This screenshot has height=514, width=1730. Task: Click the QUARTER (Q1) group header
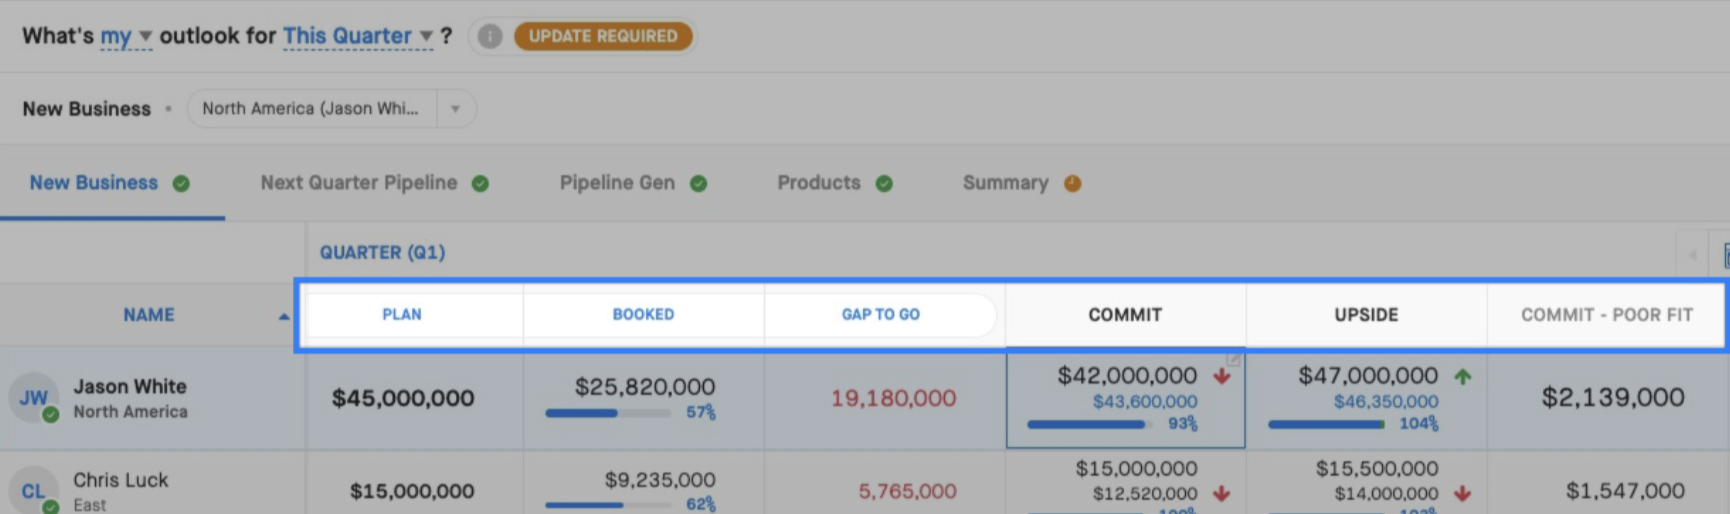click(x=382, y=252)
